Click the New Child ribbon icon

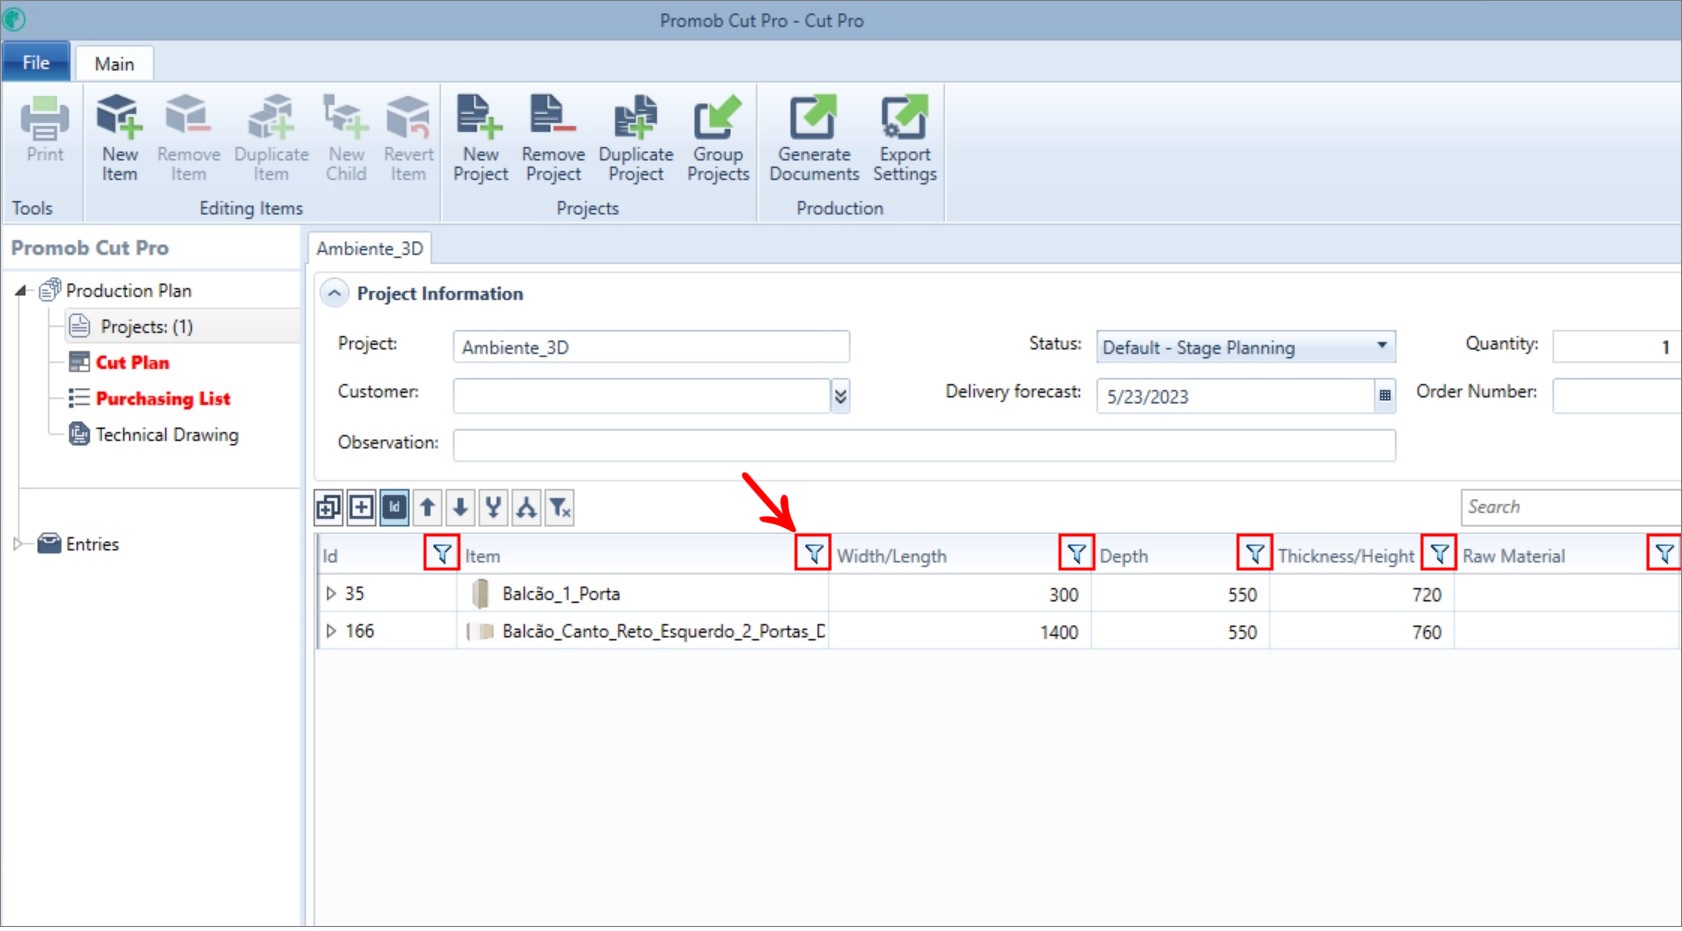click(x=346, y=138)
